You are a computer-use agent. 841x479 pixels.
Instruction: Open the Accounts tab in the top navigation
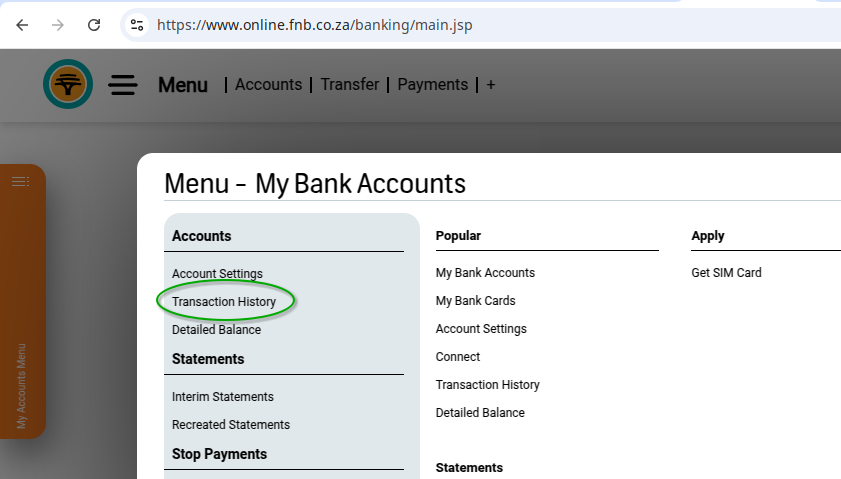pos(268,85)
